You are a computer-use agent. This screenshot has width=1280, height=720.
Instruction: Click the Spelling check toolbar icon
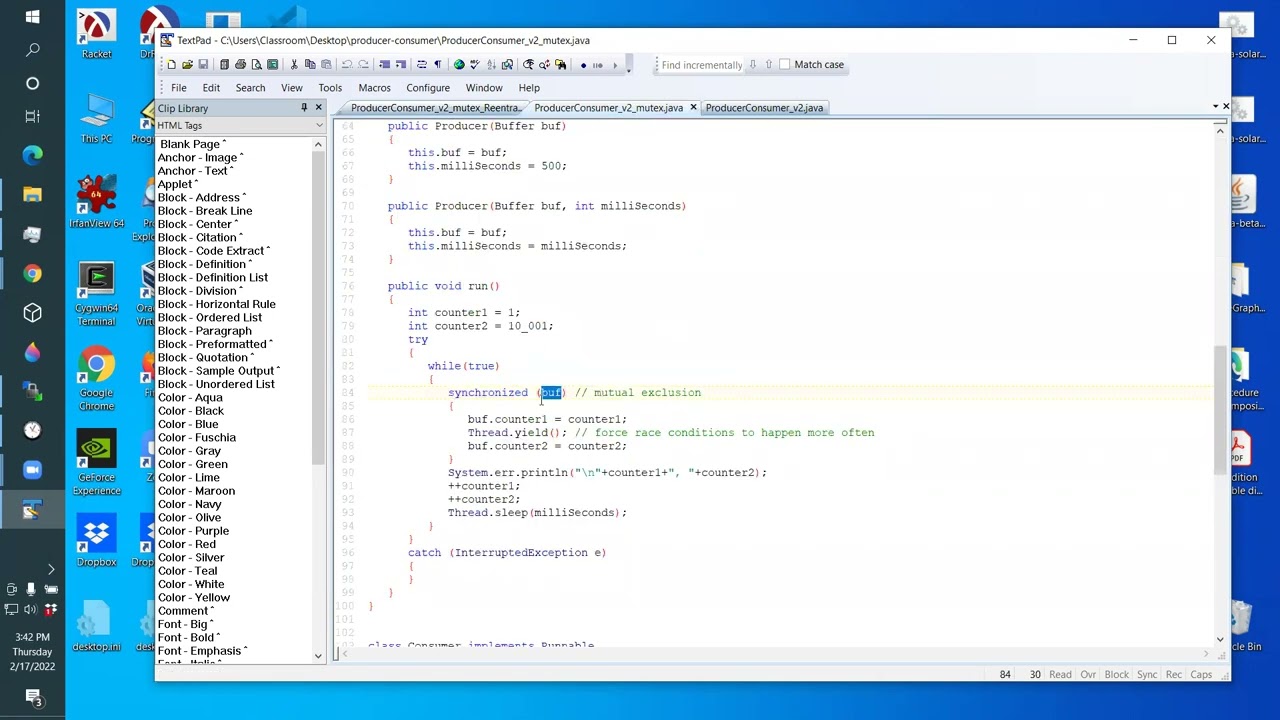coord(475,65)
